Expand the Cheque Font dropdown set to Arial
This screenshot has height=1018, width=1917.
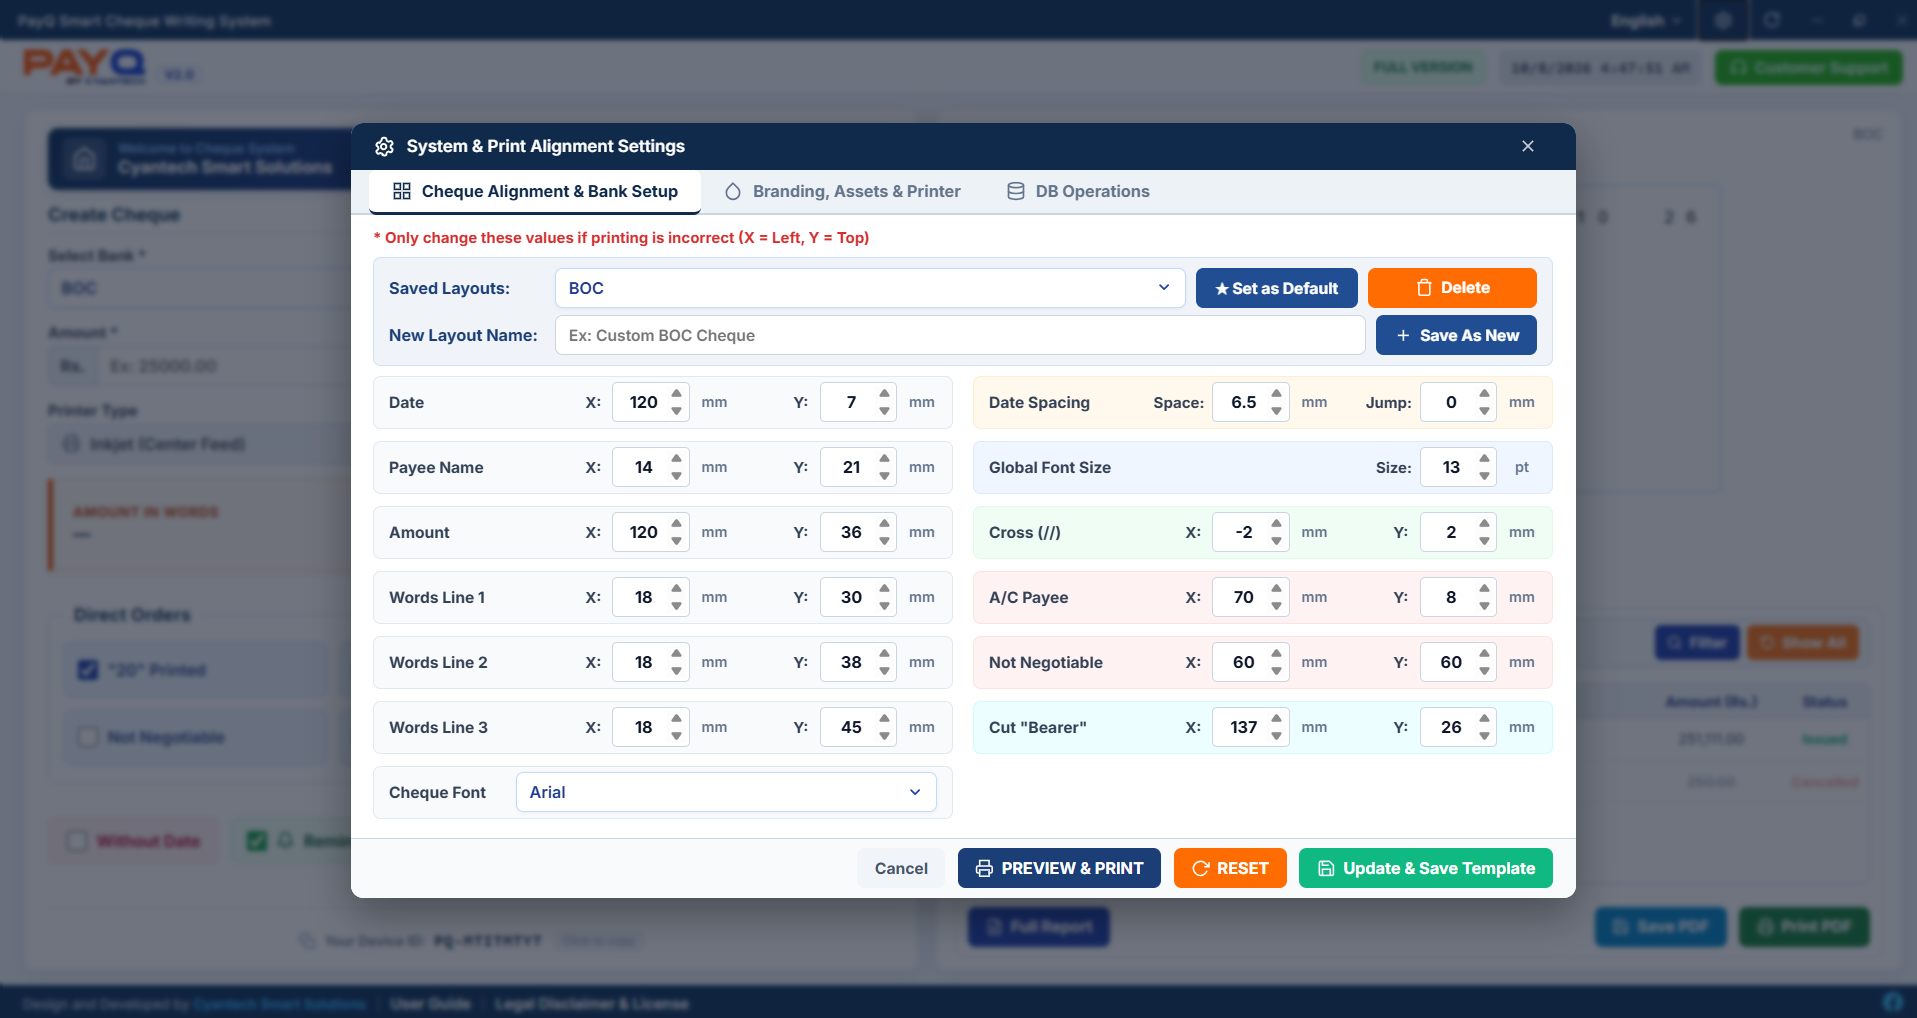pos(726,792)
